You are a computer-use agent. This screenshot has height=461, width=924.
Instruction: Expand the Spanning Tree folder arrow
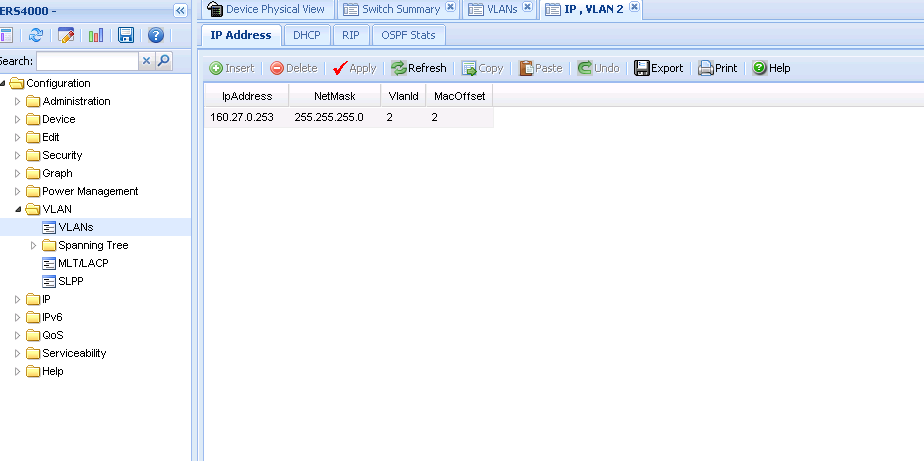pyautogui.click(x=34, y=245)
